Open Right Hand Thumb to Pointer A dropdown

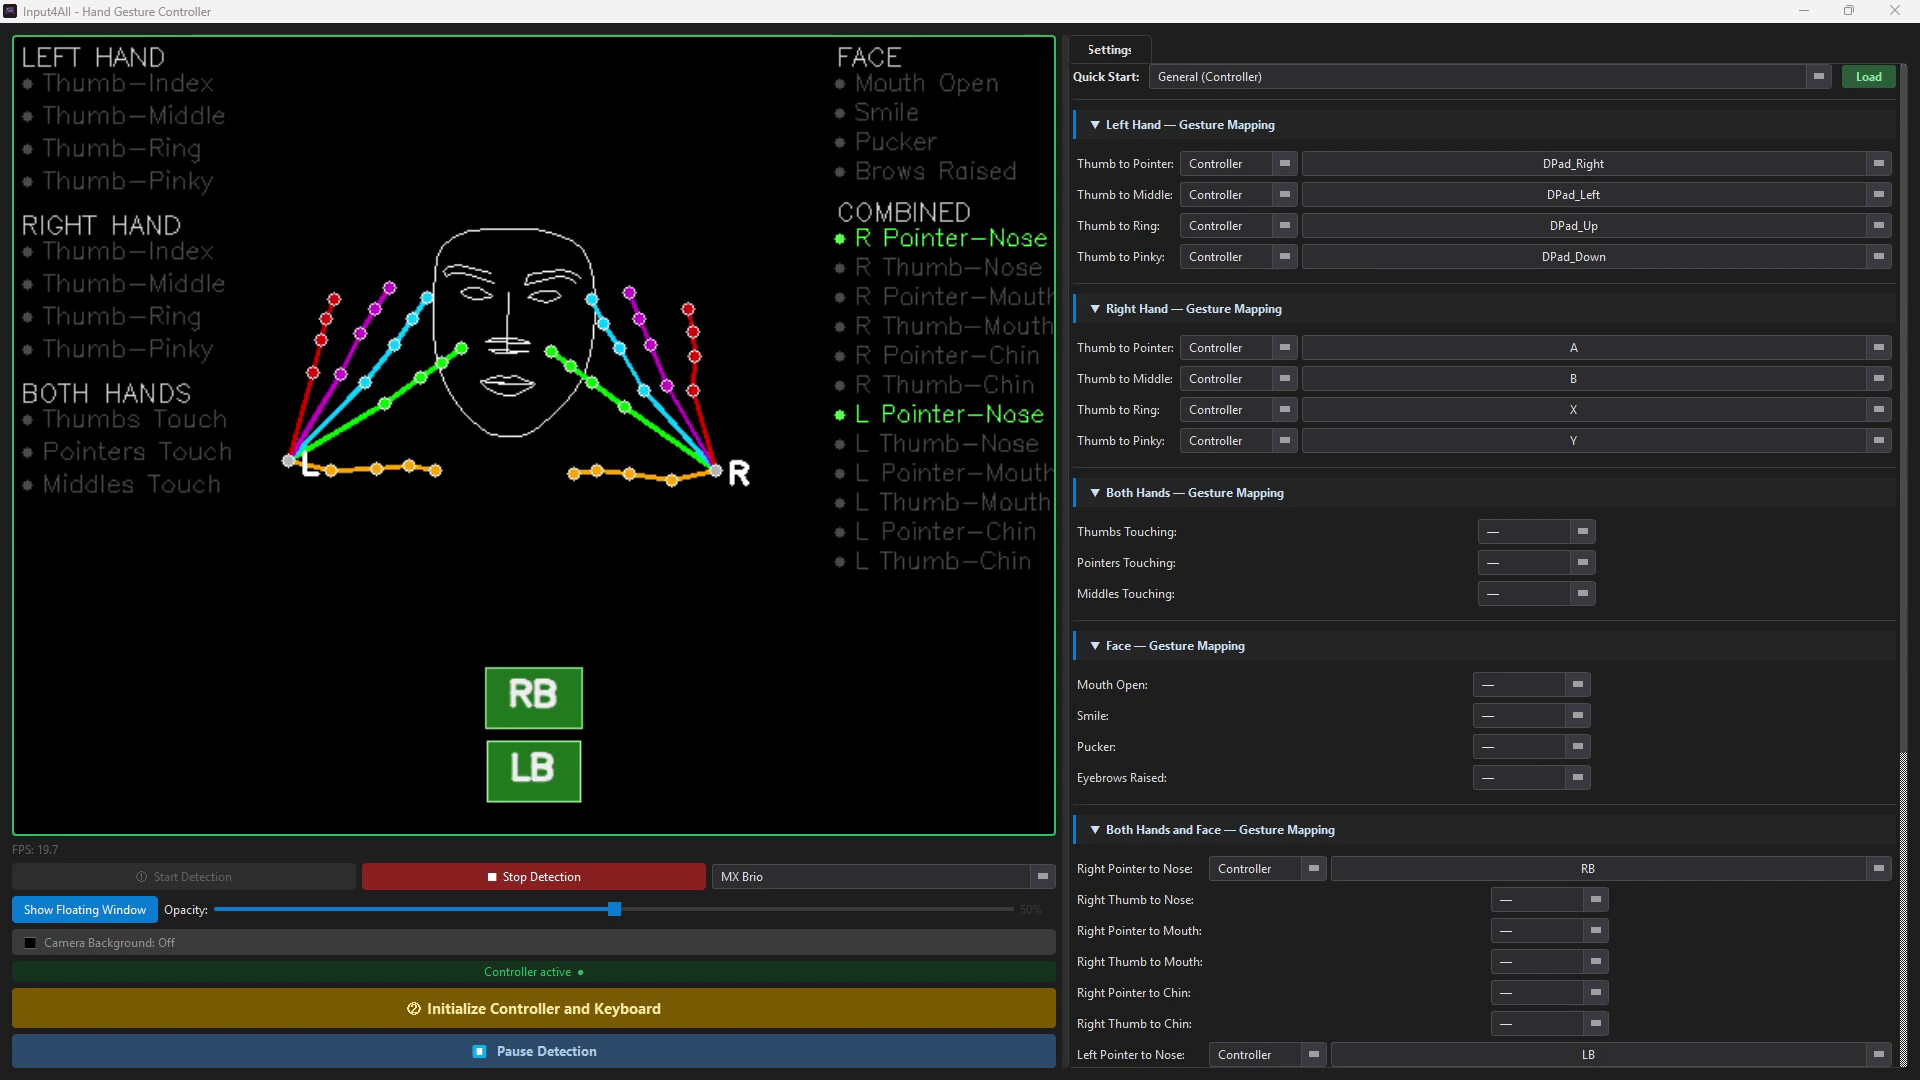pyautogui.click(x=1596, y=348)
